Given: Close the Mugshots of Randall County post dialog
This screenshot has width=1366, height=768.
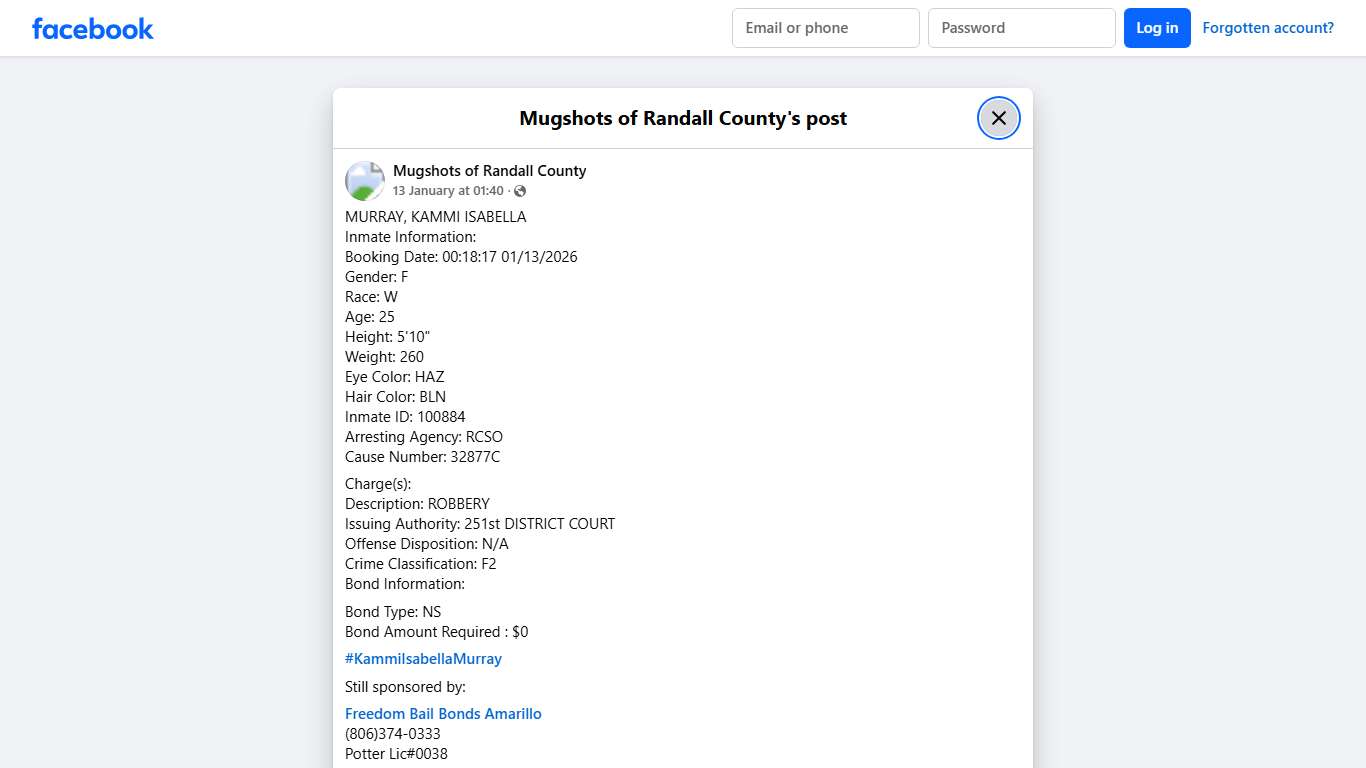Looking at the screenshot, I should (998, 118).
